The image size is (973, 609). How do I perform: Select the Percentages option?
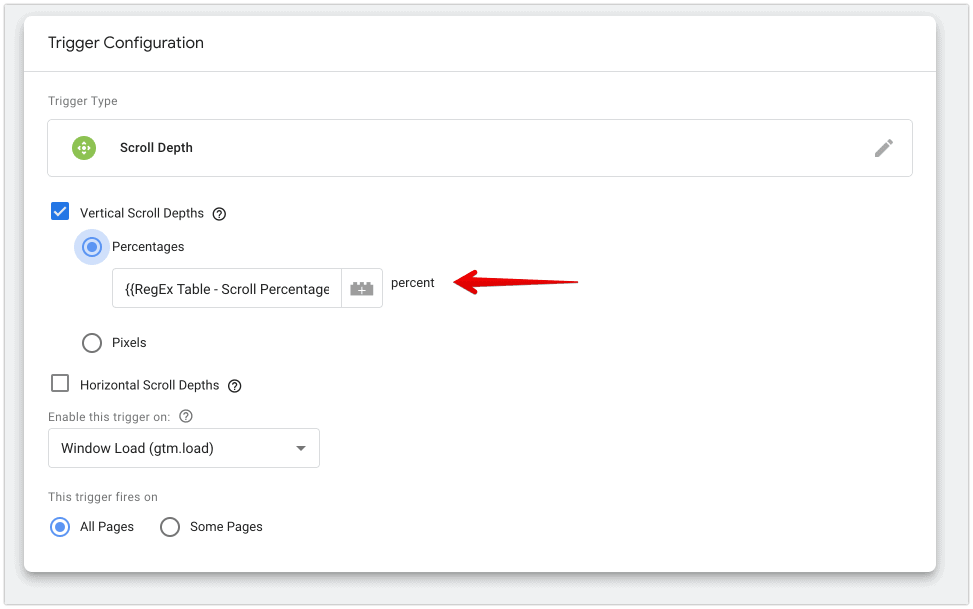point(91,247)
